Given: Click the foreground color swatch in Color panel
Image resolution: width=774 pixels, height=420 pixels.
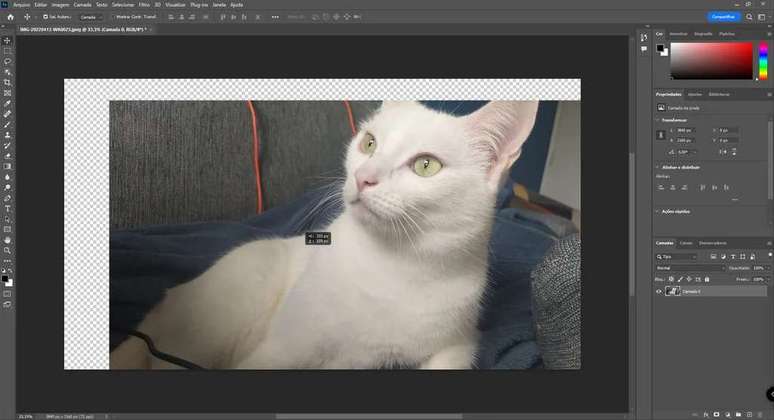Looking at the screenshot, I should [x=660, y=48].
